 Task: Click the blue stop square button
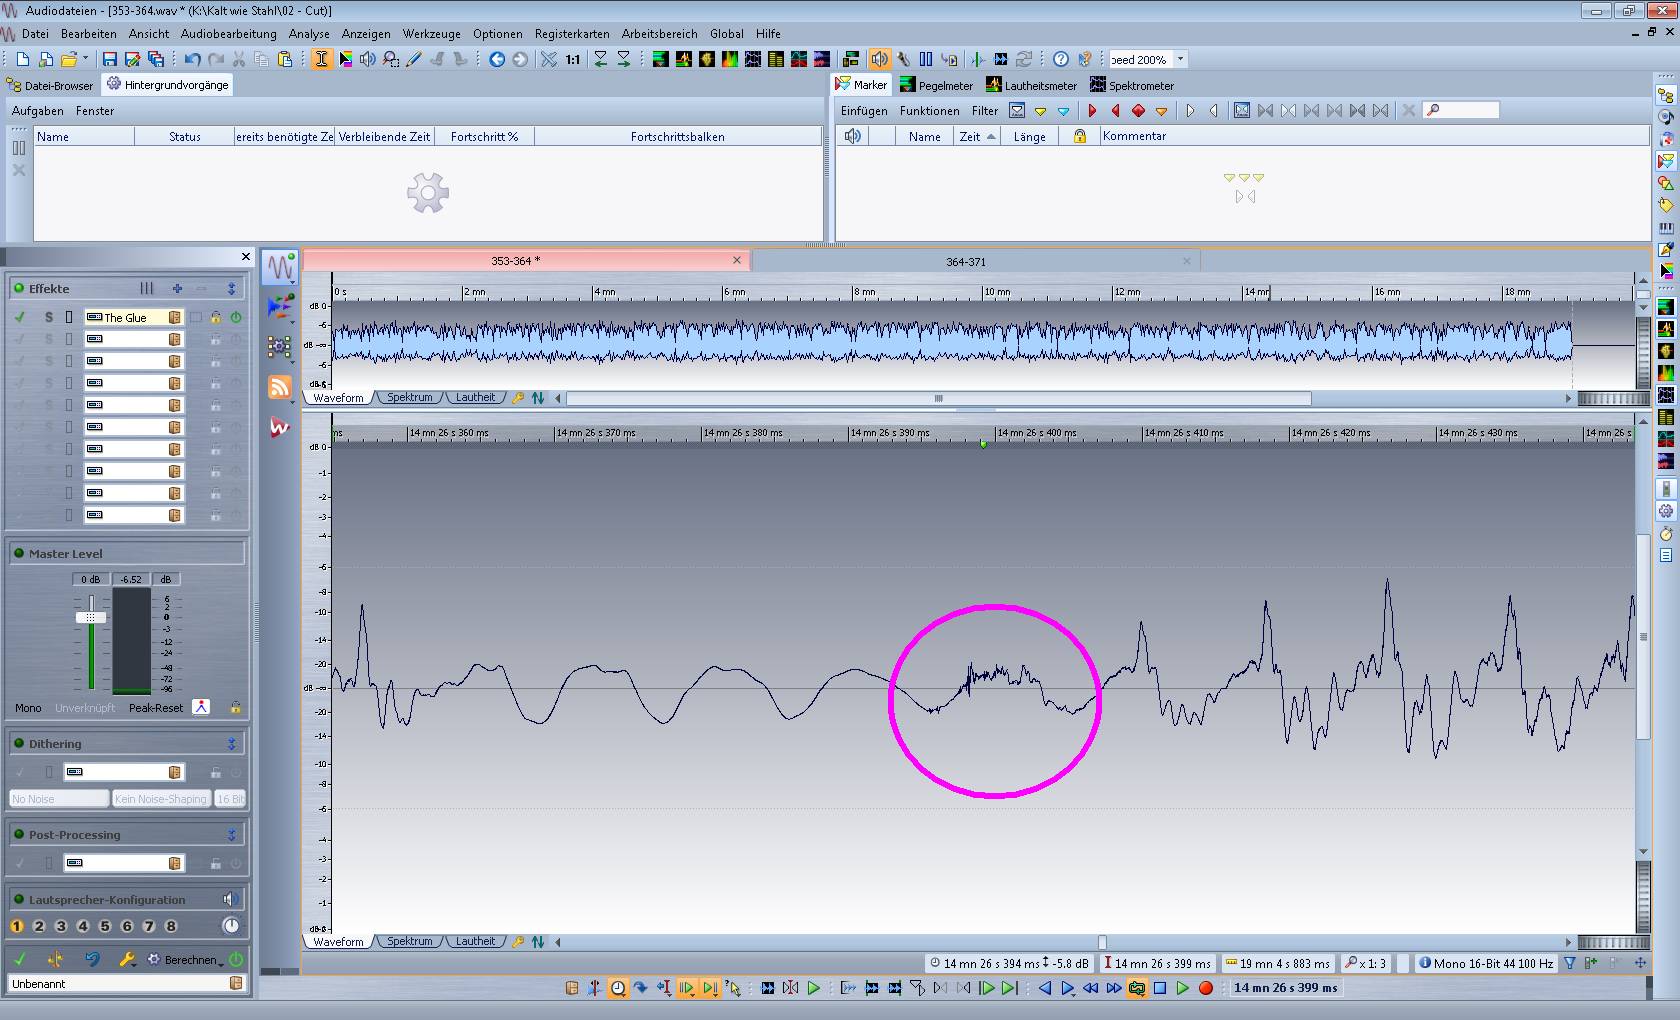(1160, 988)
